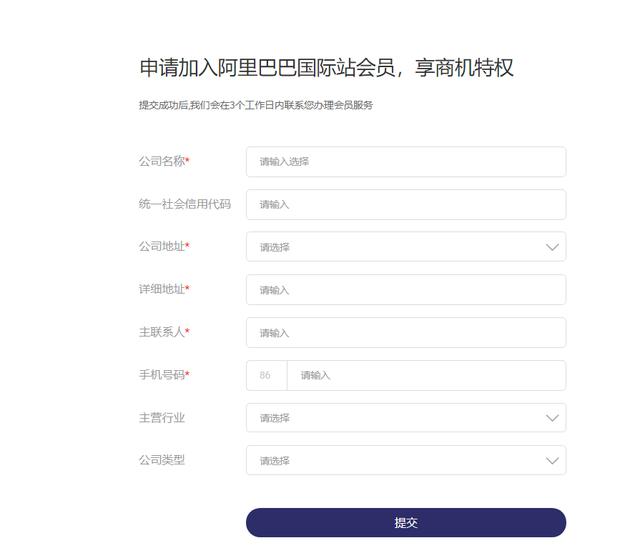Open the 公司地址 dropdown
Image resolution: width=640 pixels, height=553 pixels.
tap(406, 247)
